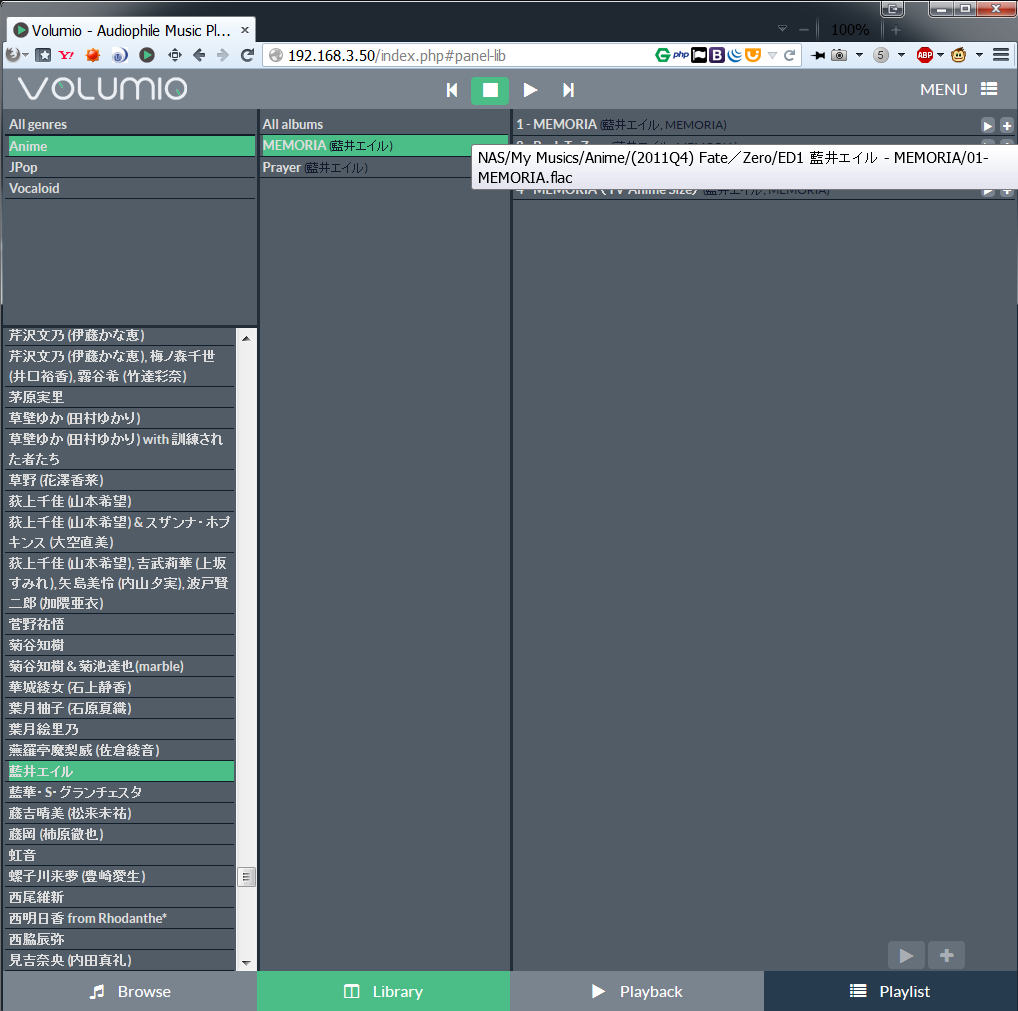Switch to the Browse tab
The image size is (1018, 1011).
[130, 992]
